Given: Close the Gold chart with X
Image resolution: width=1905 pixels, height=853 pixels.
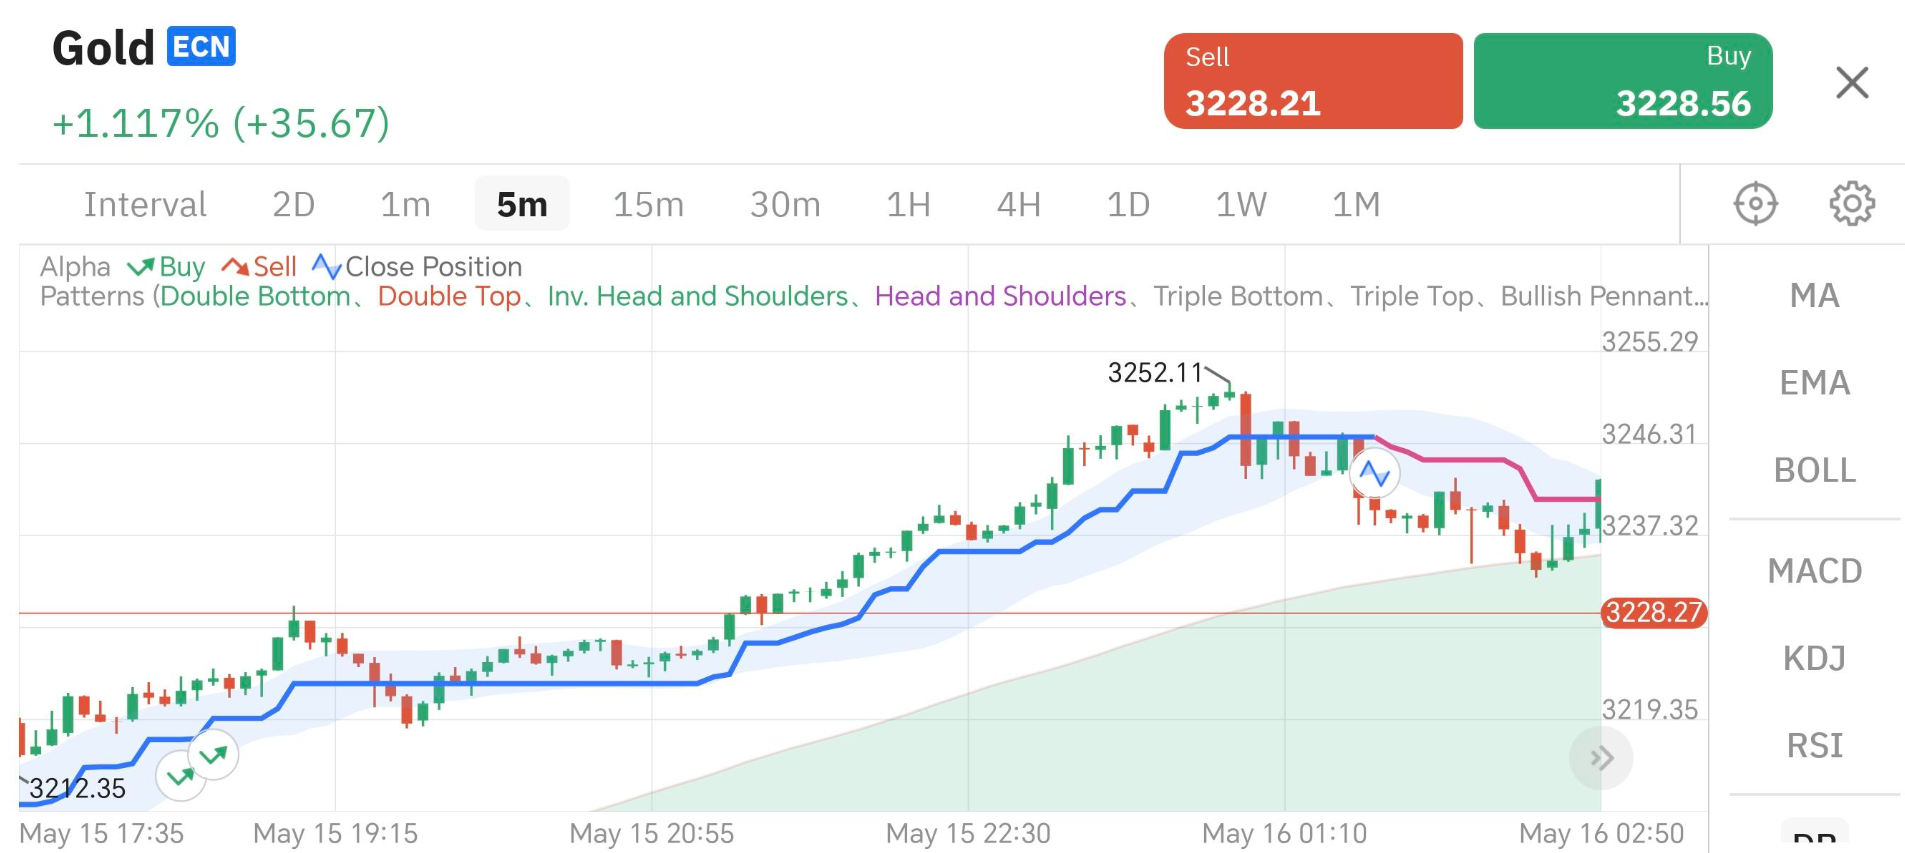Looking at the screenshot, I should (1852, 82).
